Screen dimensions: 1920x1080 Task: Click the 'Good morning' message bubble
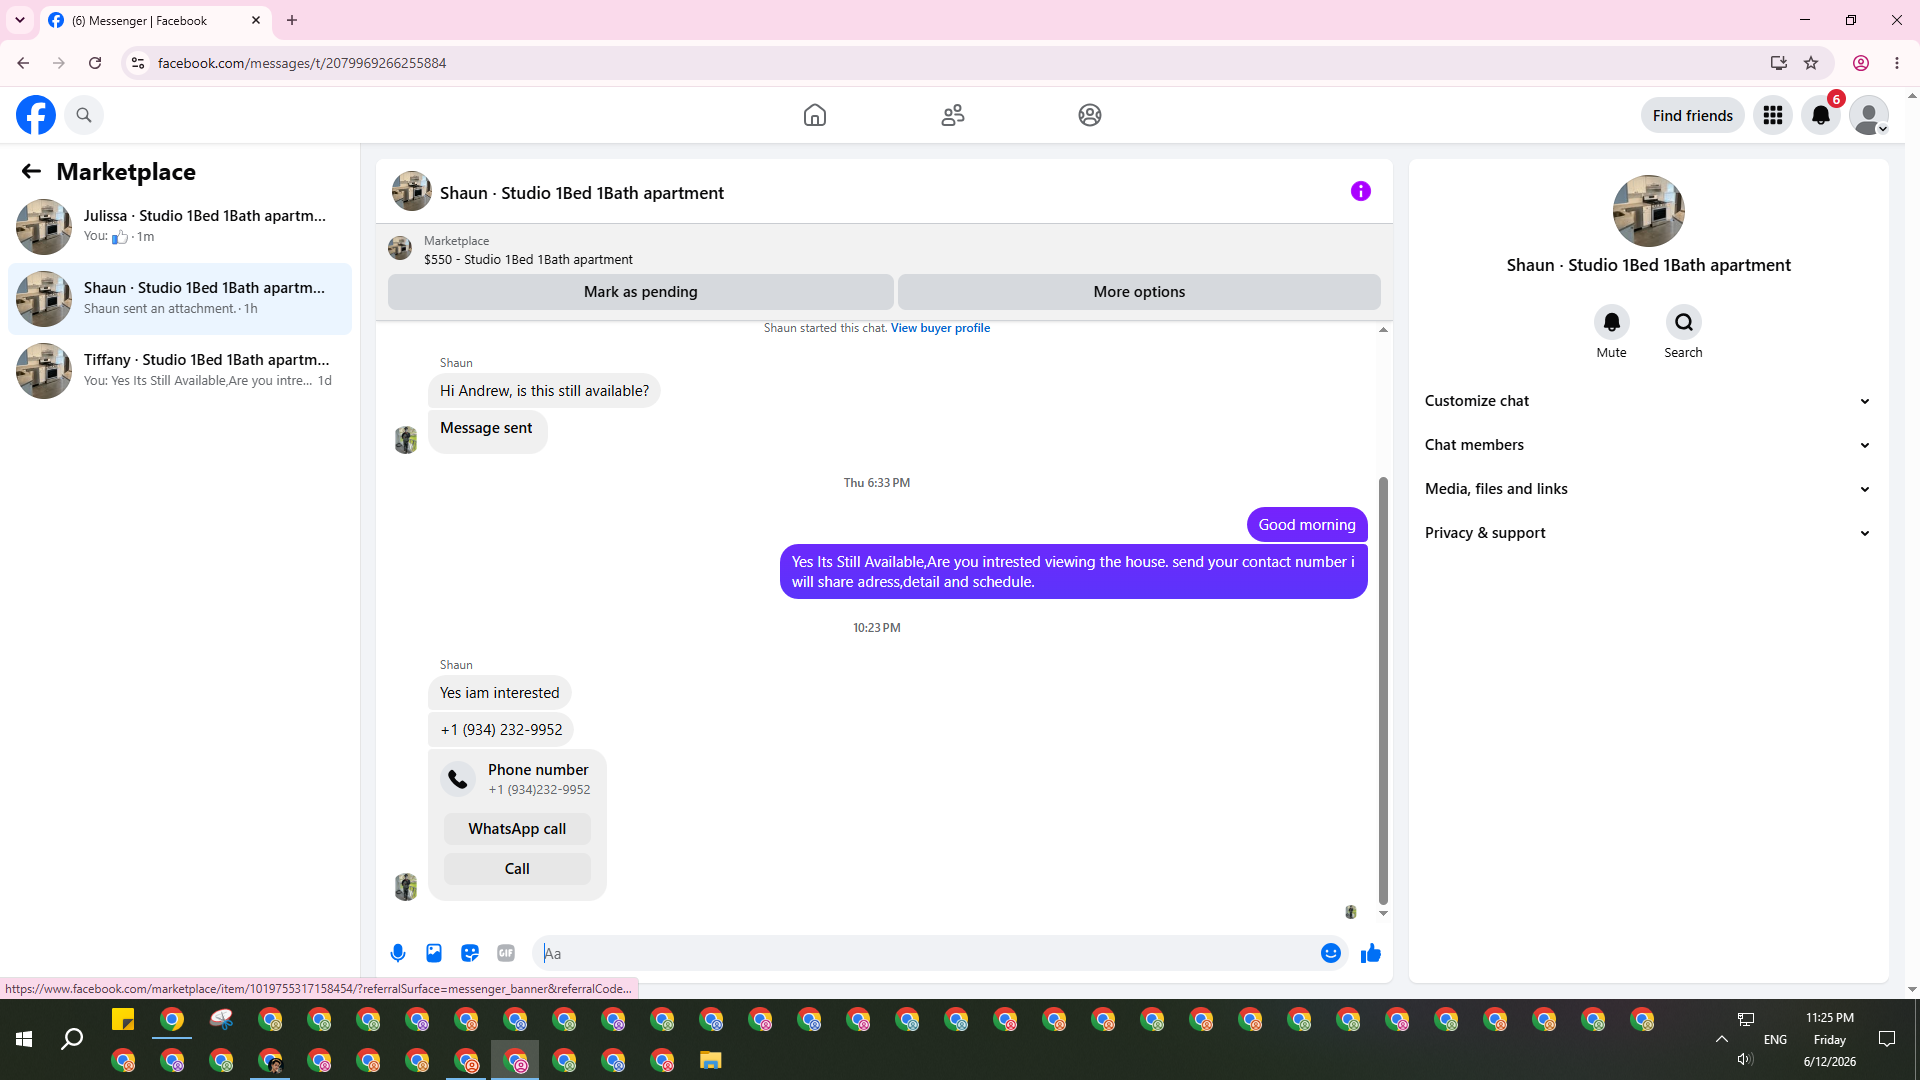coord(1307,525)
